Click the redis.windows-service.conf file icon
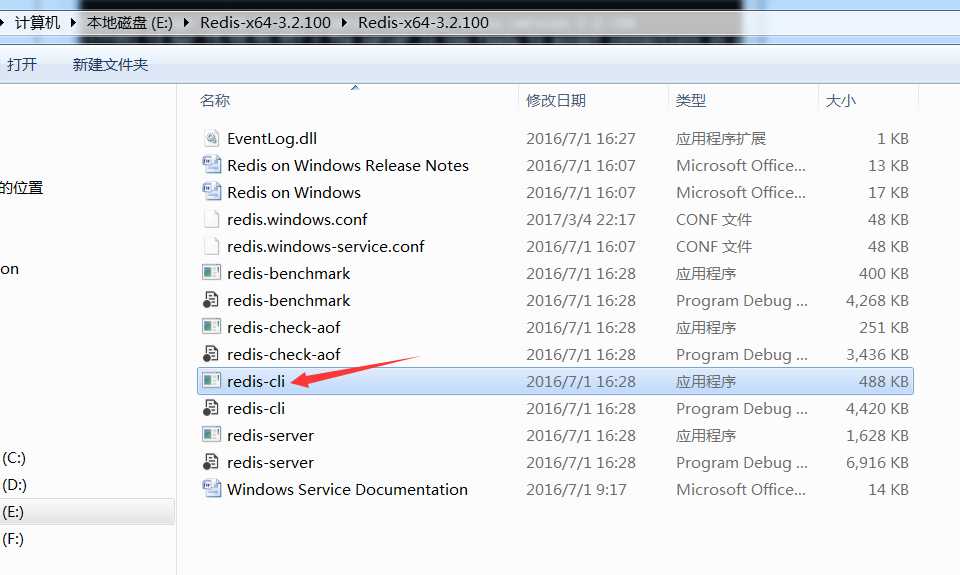Screen dimensions: 960x575 pos(211,246)
